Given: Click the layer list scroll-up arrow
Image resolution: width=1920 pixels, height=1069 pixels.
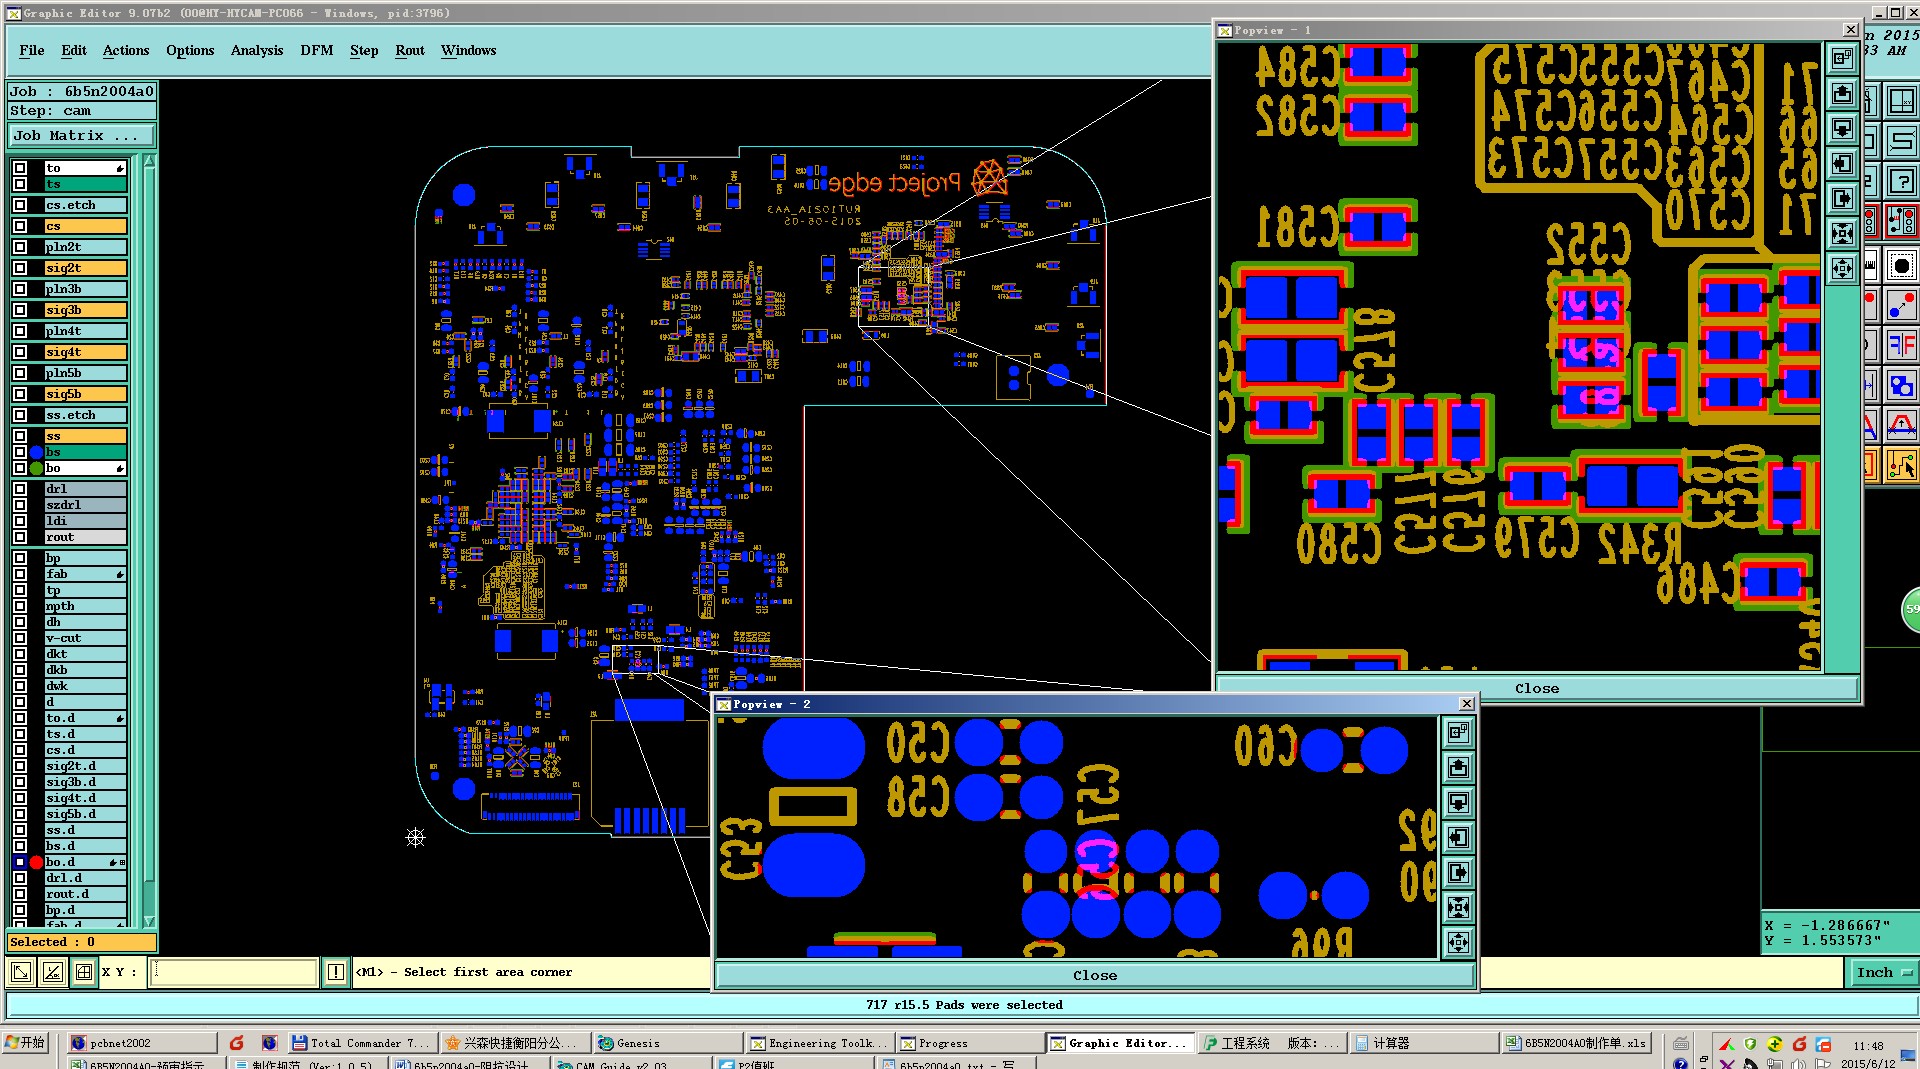Looking at the screenshot, I should 149,161.
